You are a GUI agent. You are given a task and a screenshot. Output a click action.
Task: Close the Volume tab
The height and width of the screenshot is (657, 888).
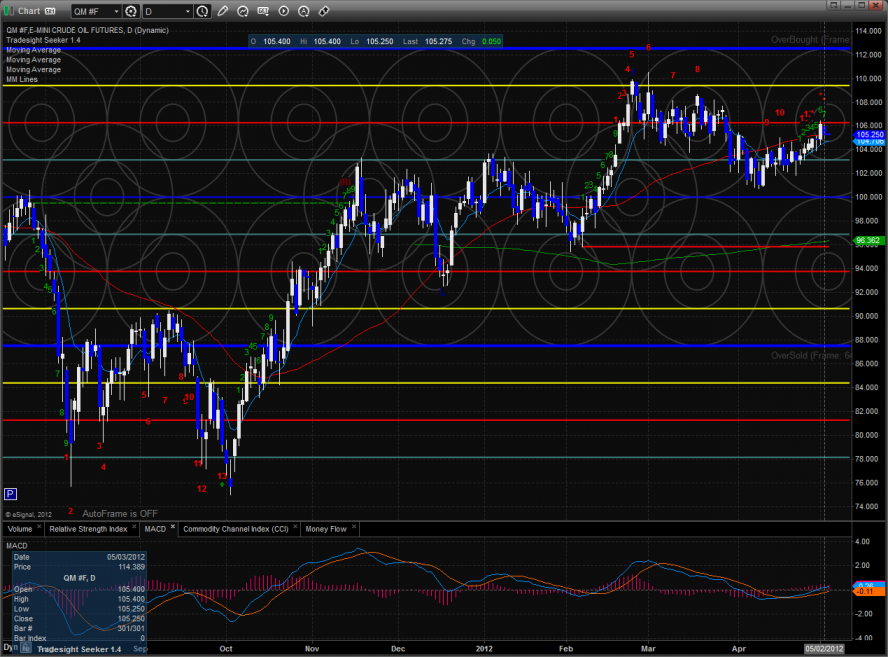pos(39,528)
